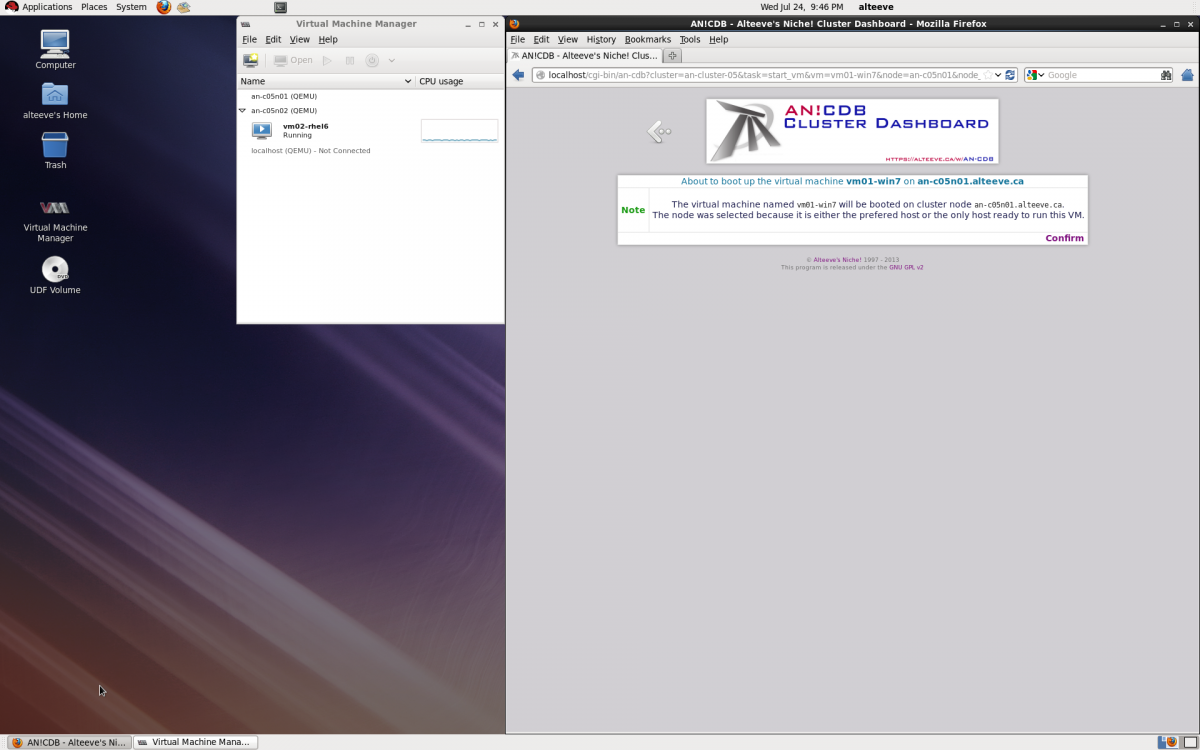
Task: Open the Bookmarks menu in Firefox
Action: [x=647, y=40]
